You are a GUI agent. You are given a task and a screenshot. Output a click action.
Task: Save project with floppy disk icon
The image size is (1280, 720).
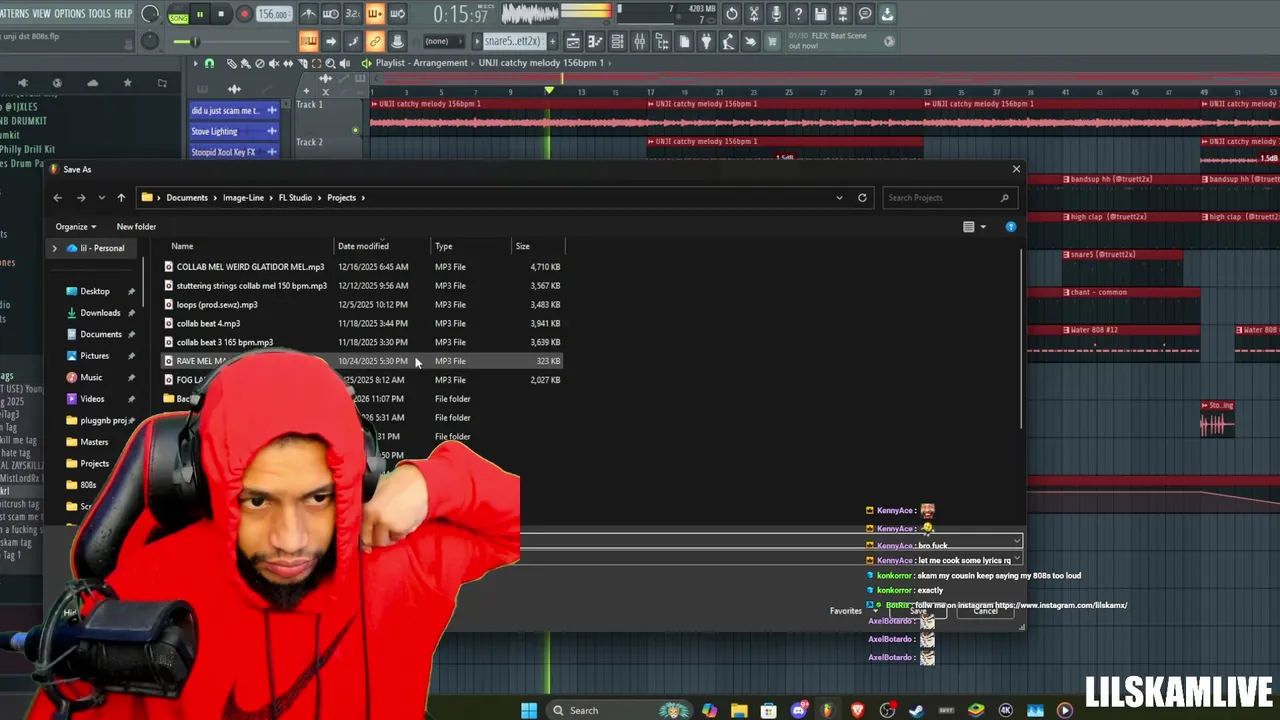tap(821, 14)
